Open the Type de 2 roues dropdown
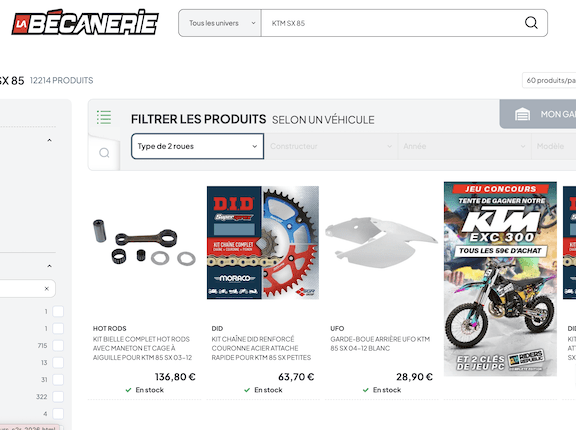The image size is (576, 430). [x=197, y=146]
